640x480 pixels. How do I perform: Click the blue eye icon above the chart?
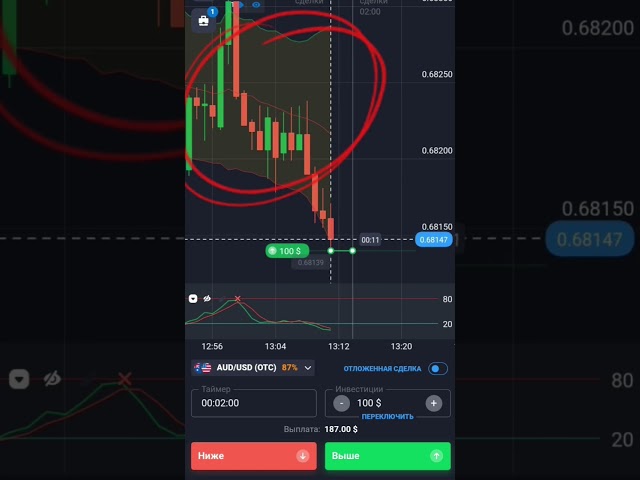(x=256, y=5)
